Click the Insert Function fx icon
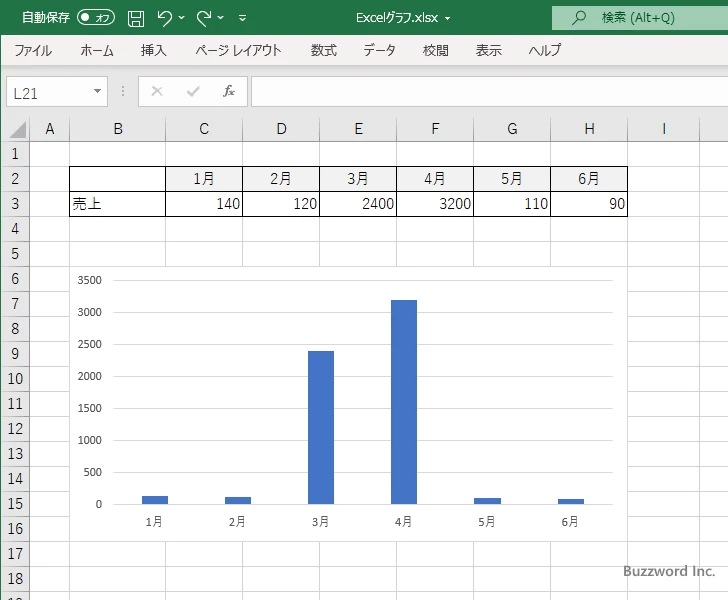 pos(229,91)
